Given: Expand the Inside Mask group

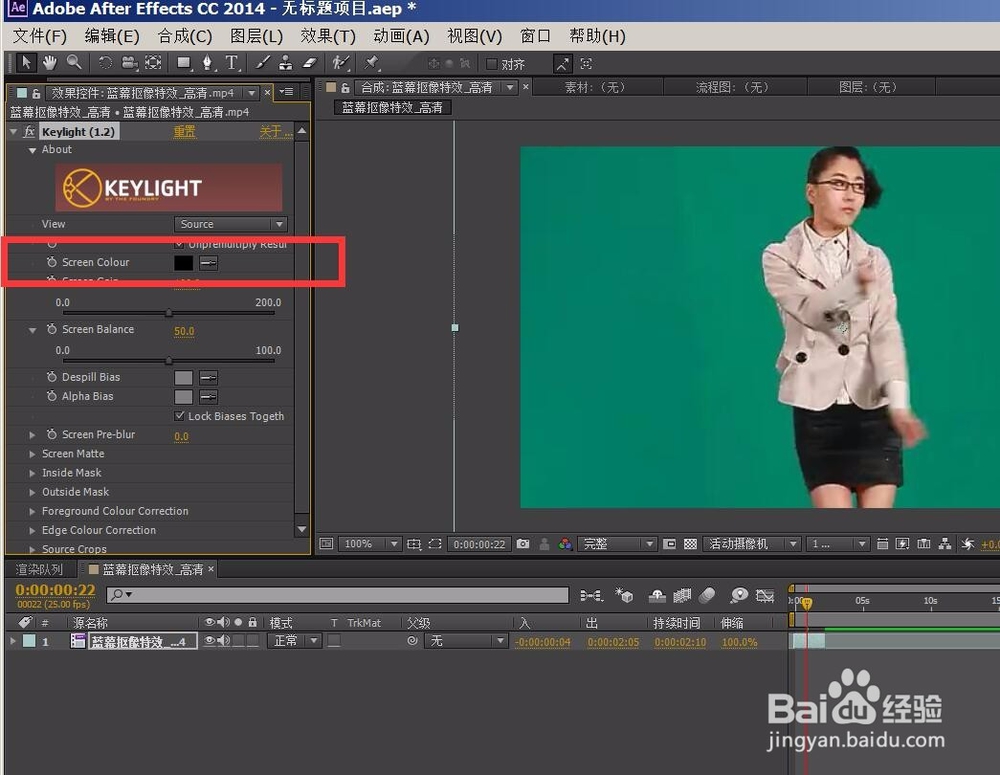Looking at the screenshot, I should click(33, 473).
